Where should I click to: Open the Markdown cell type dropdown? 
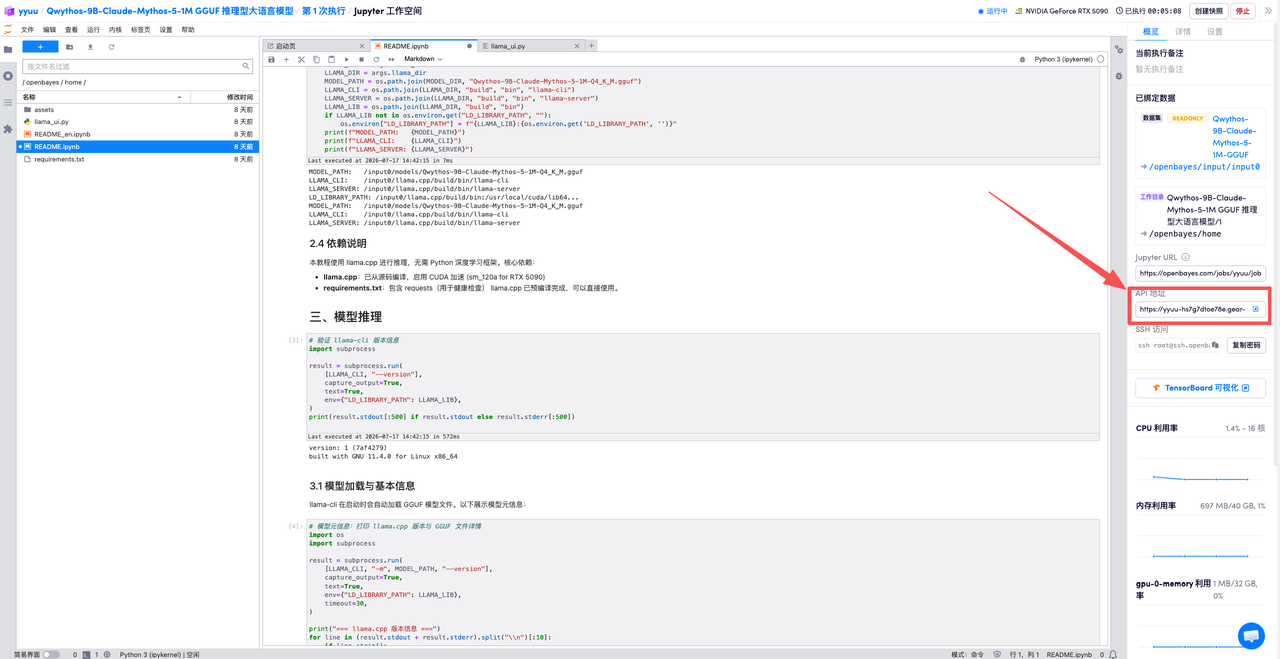tap(422, 59)
